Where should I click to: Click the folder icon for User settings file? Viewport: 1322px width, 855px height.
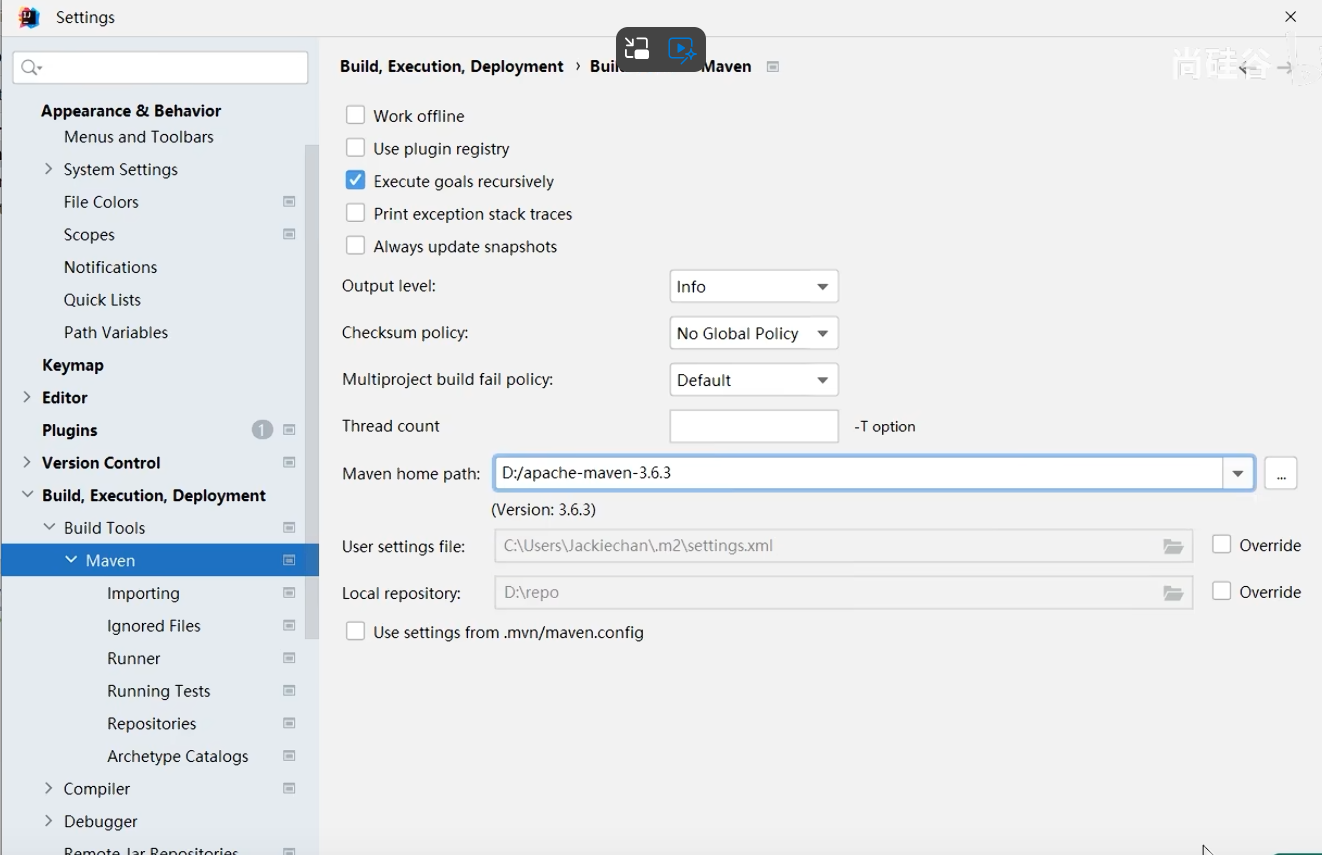[1173, 546]
